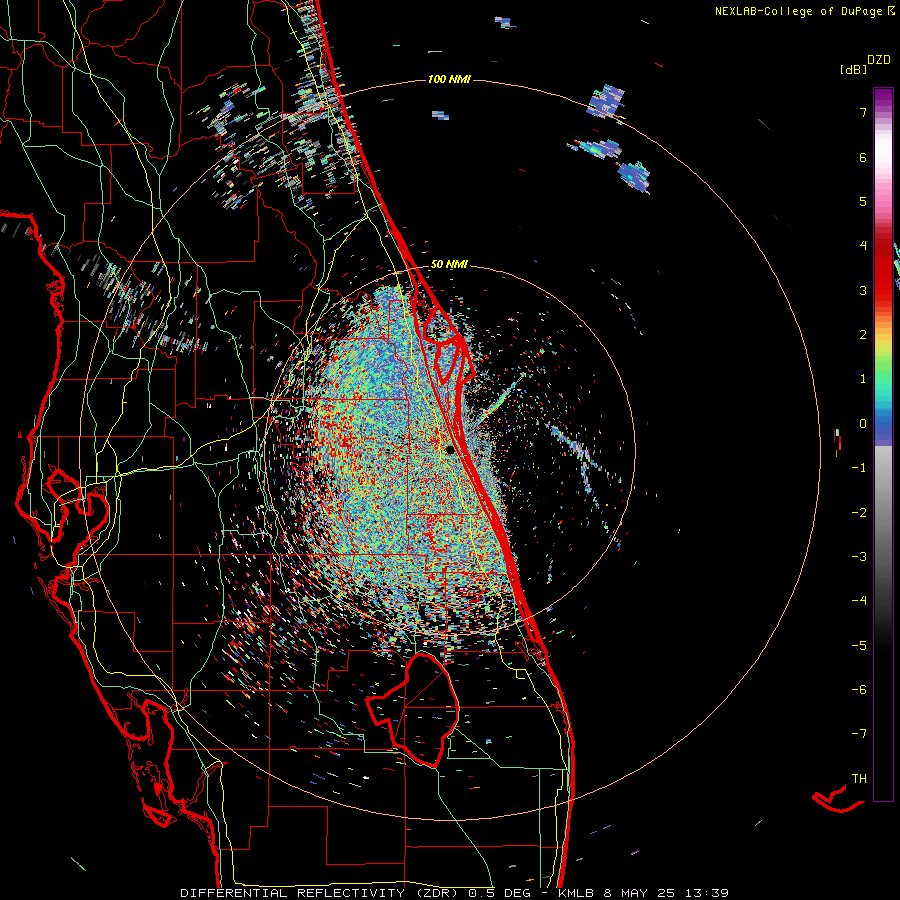
Task: Select the -7 value on the color scale
Action: [x=859, y=734]
